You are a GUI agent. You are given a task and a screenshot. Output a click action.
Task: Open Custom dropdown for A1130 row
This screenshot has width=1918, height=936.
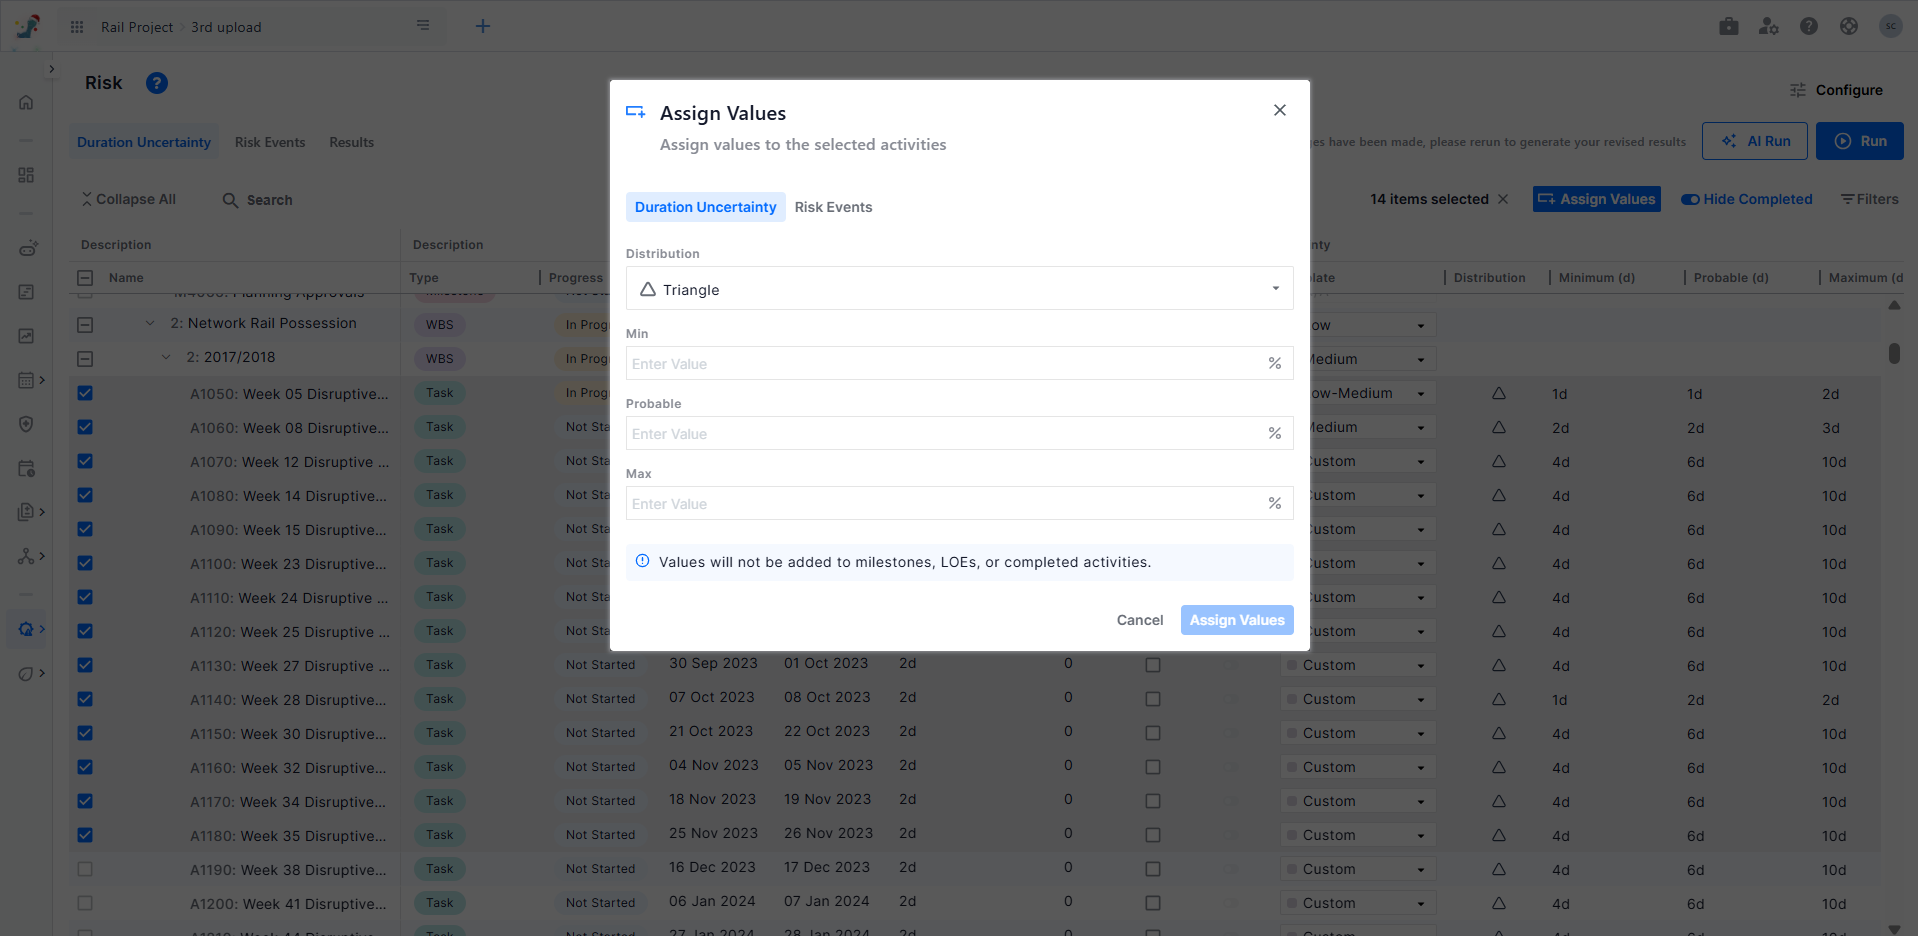(x=1420, y=666)
